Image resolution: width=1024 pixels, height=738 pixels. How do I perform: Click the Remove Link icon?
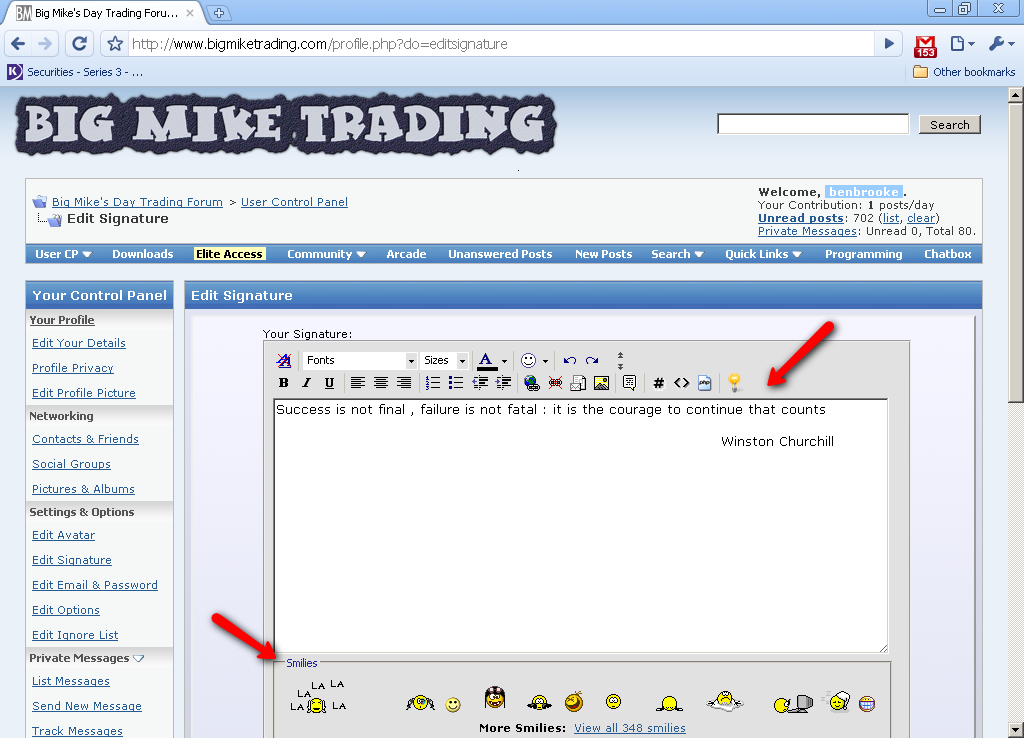point(555,383)
